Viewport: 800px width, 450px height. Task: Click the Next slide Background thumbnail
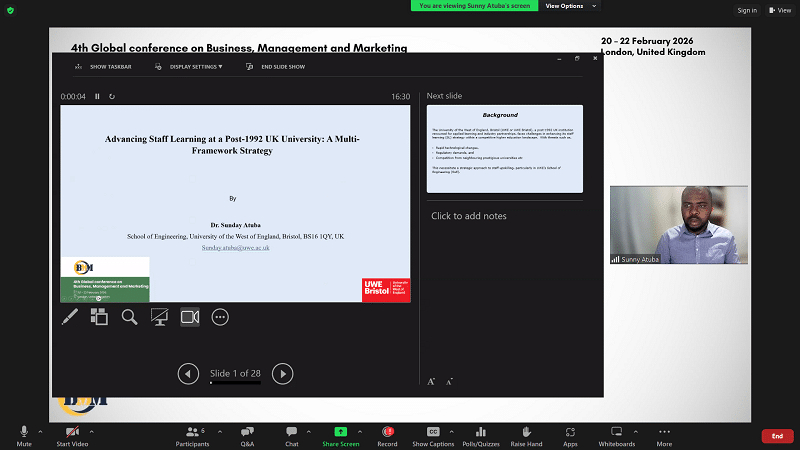point(504,148)
